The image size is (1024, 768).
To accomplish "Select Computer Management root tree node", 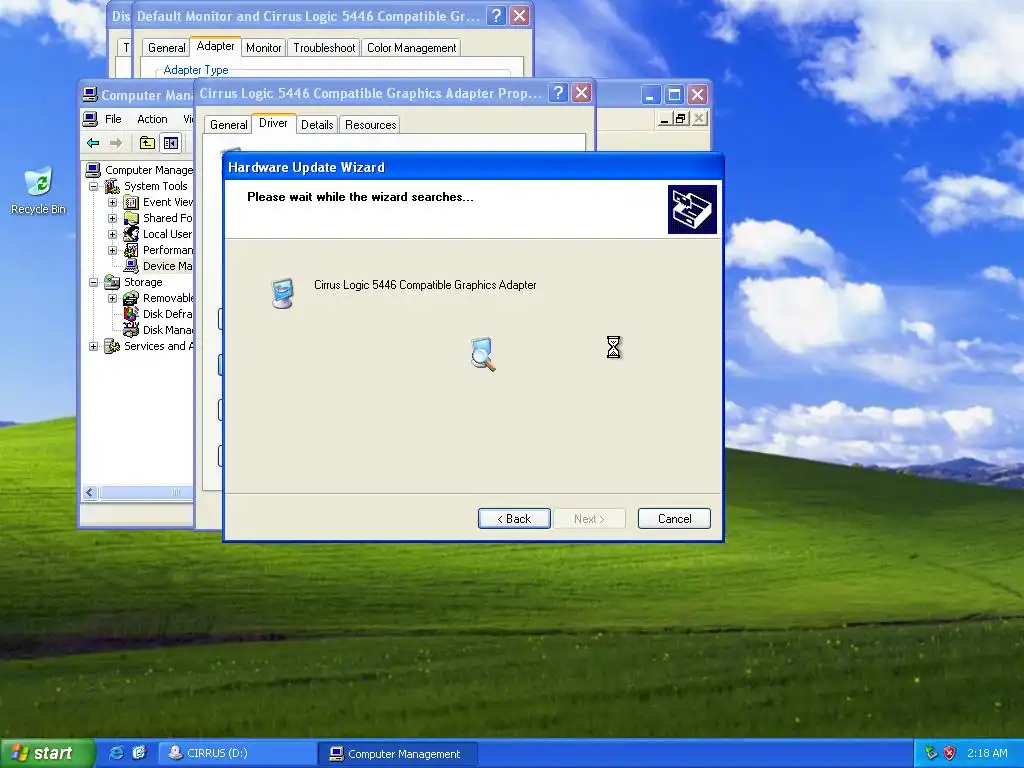I will 148,170.
